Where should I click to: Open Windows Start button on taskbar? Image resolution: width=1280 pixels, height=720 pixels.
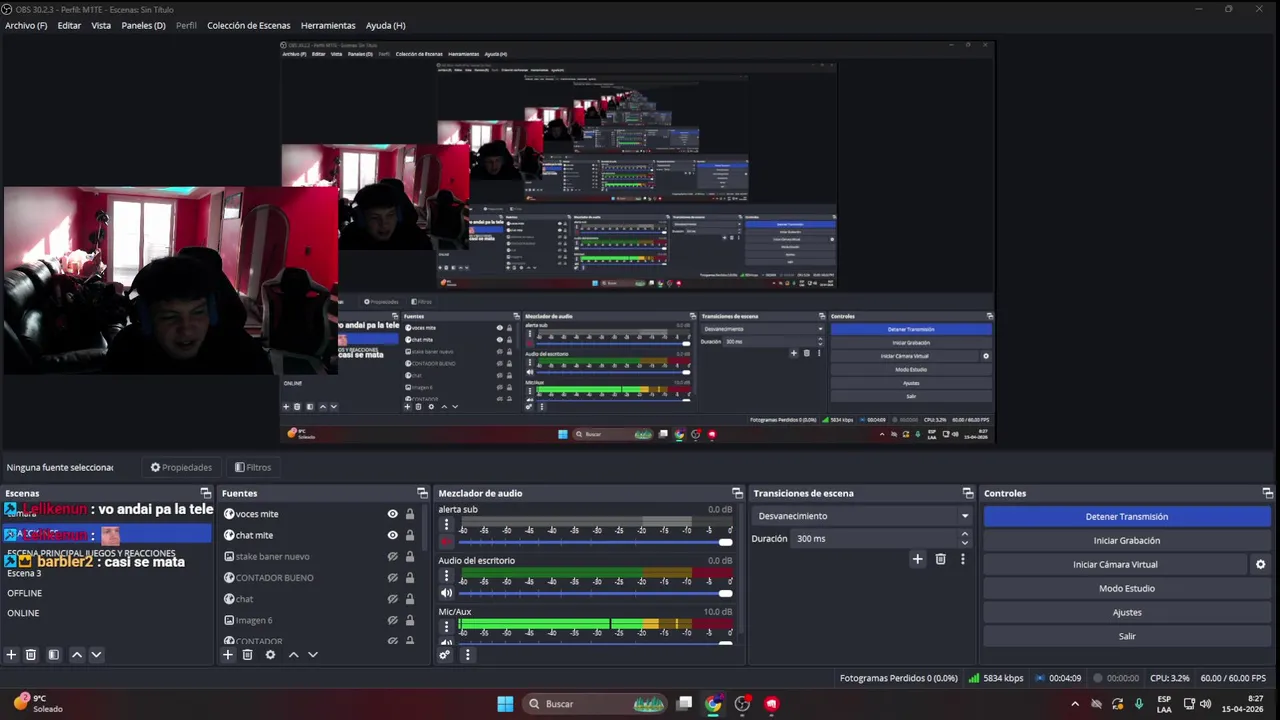click(505, 704)
